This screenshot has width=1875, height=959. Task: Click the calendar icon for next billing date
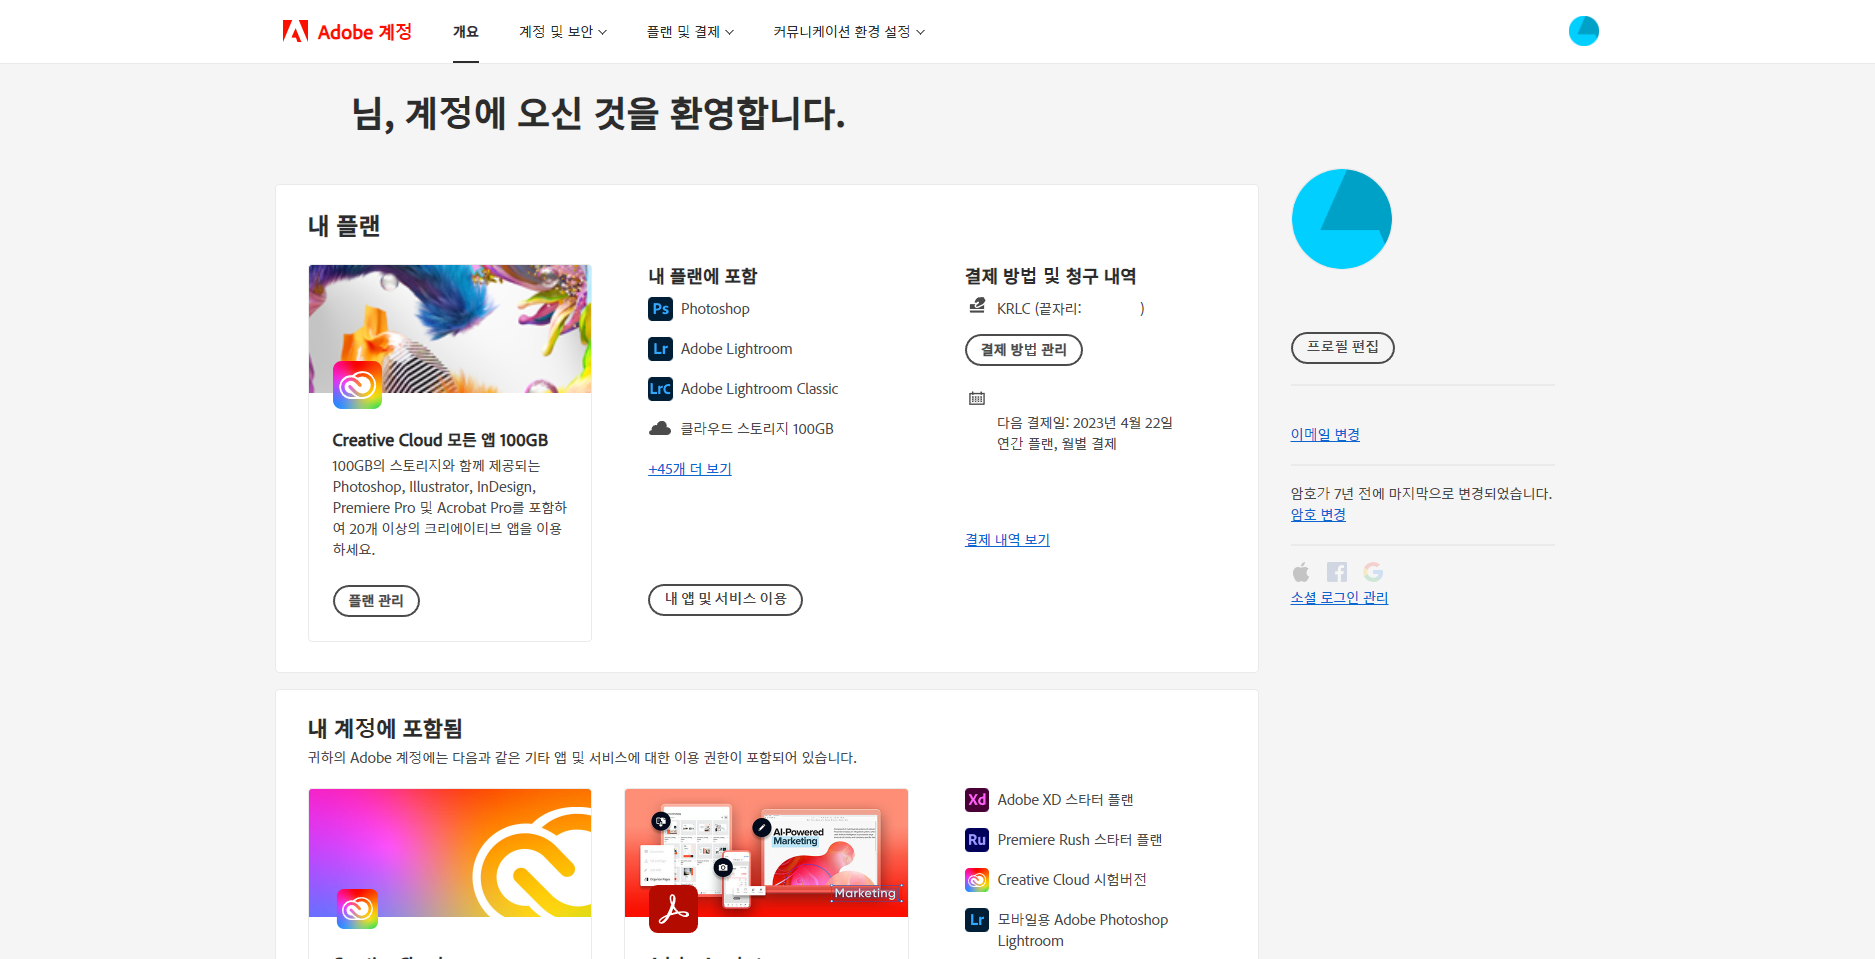(977, 398)
